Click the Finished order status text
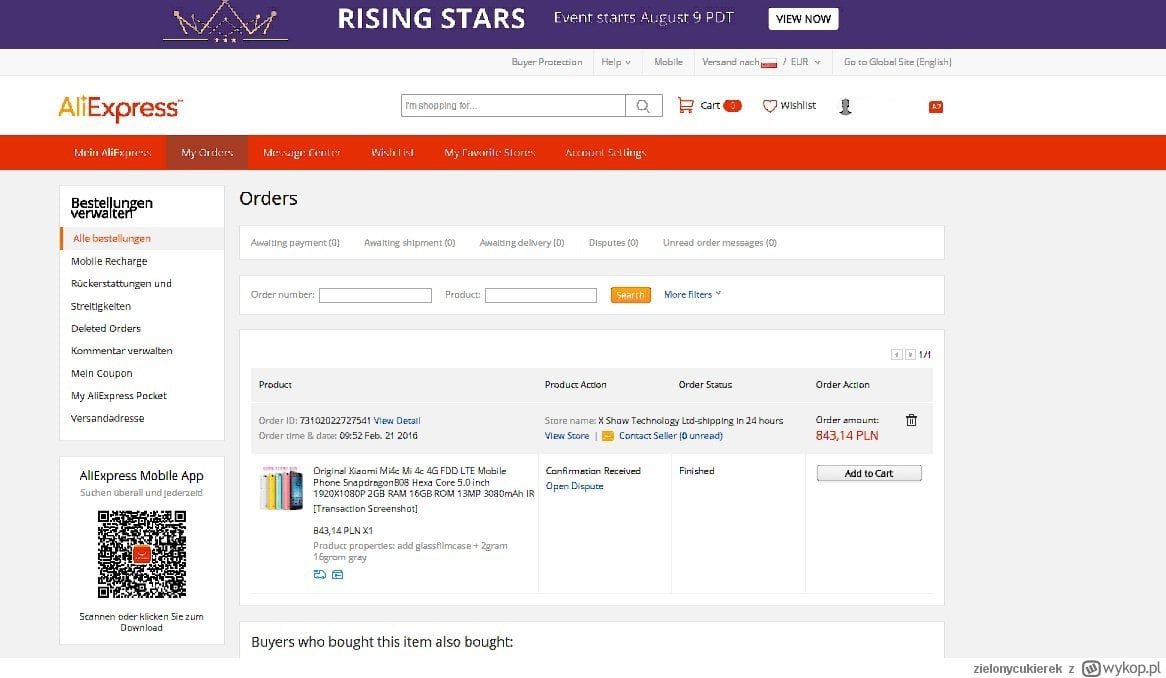Image resolution: width=1166 pixels, height=678 pixels. [697, 471]
